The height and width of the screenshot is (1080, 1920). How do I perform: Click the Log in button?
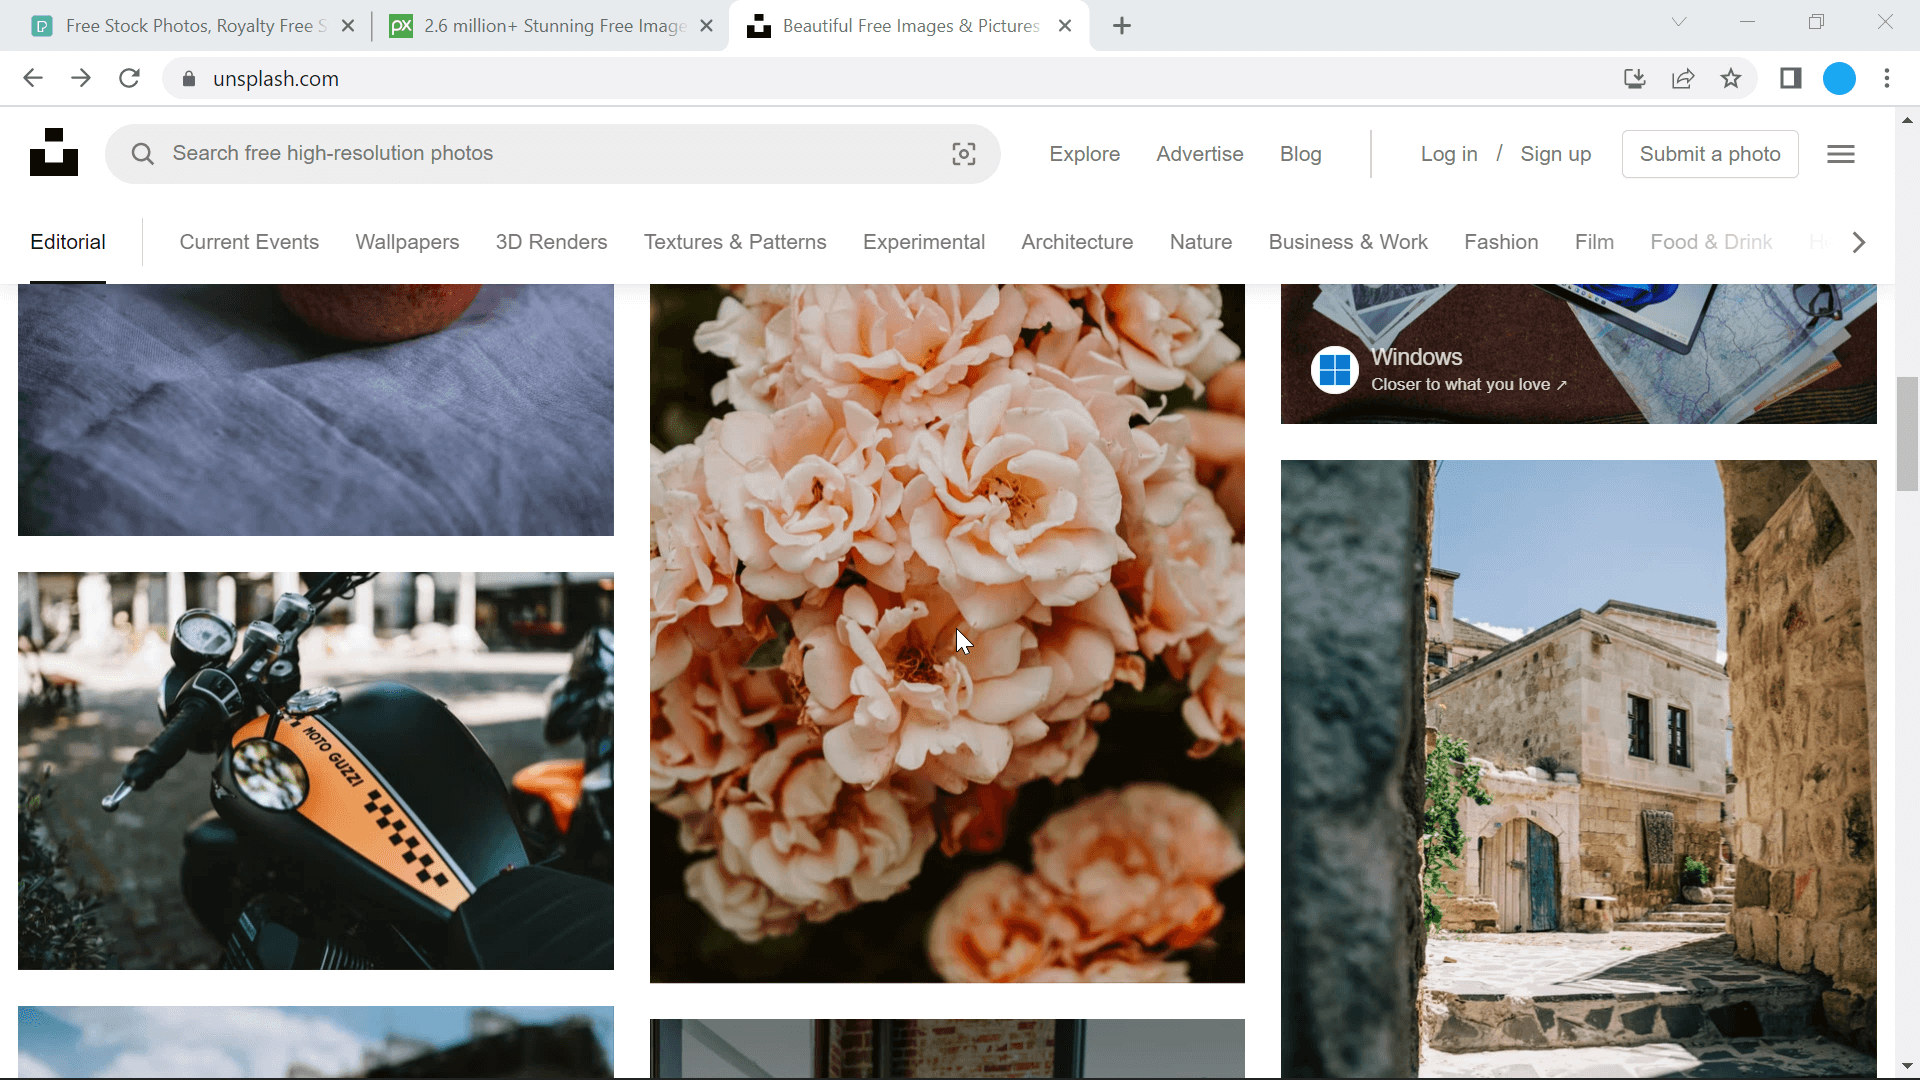pyautogui.click(x=1448, y=154)
